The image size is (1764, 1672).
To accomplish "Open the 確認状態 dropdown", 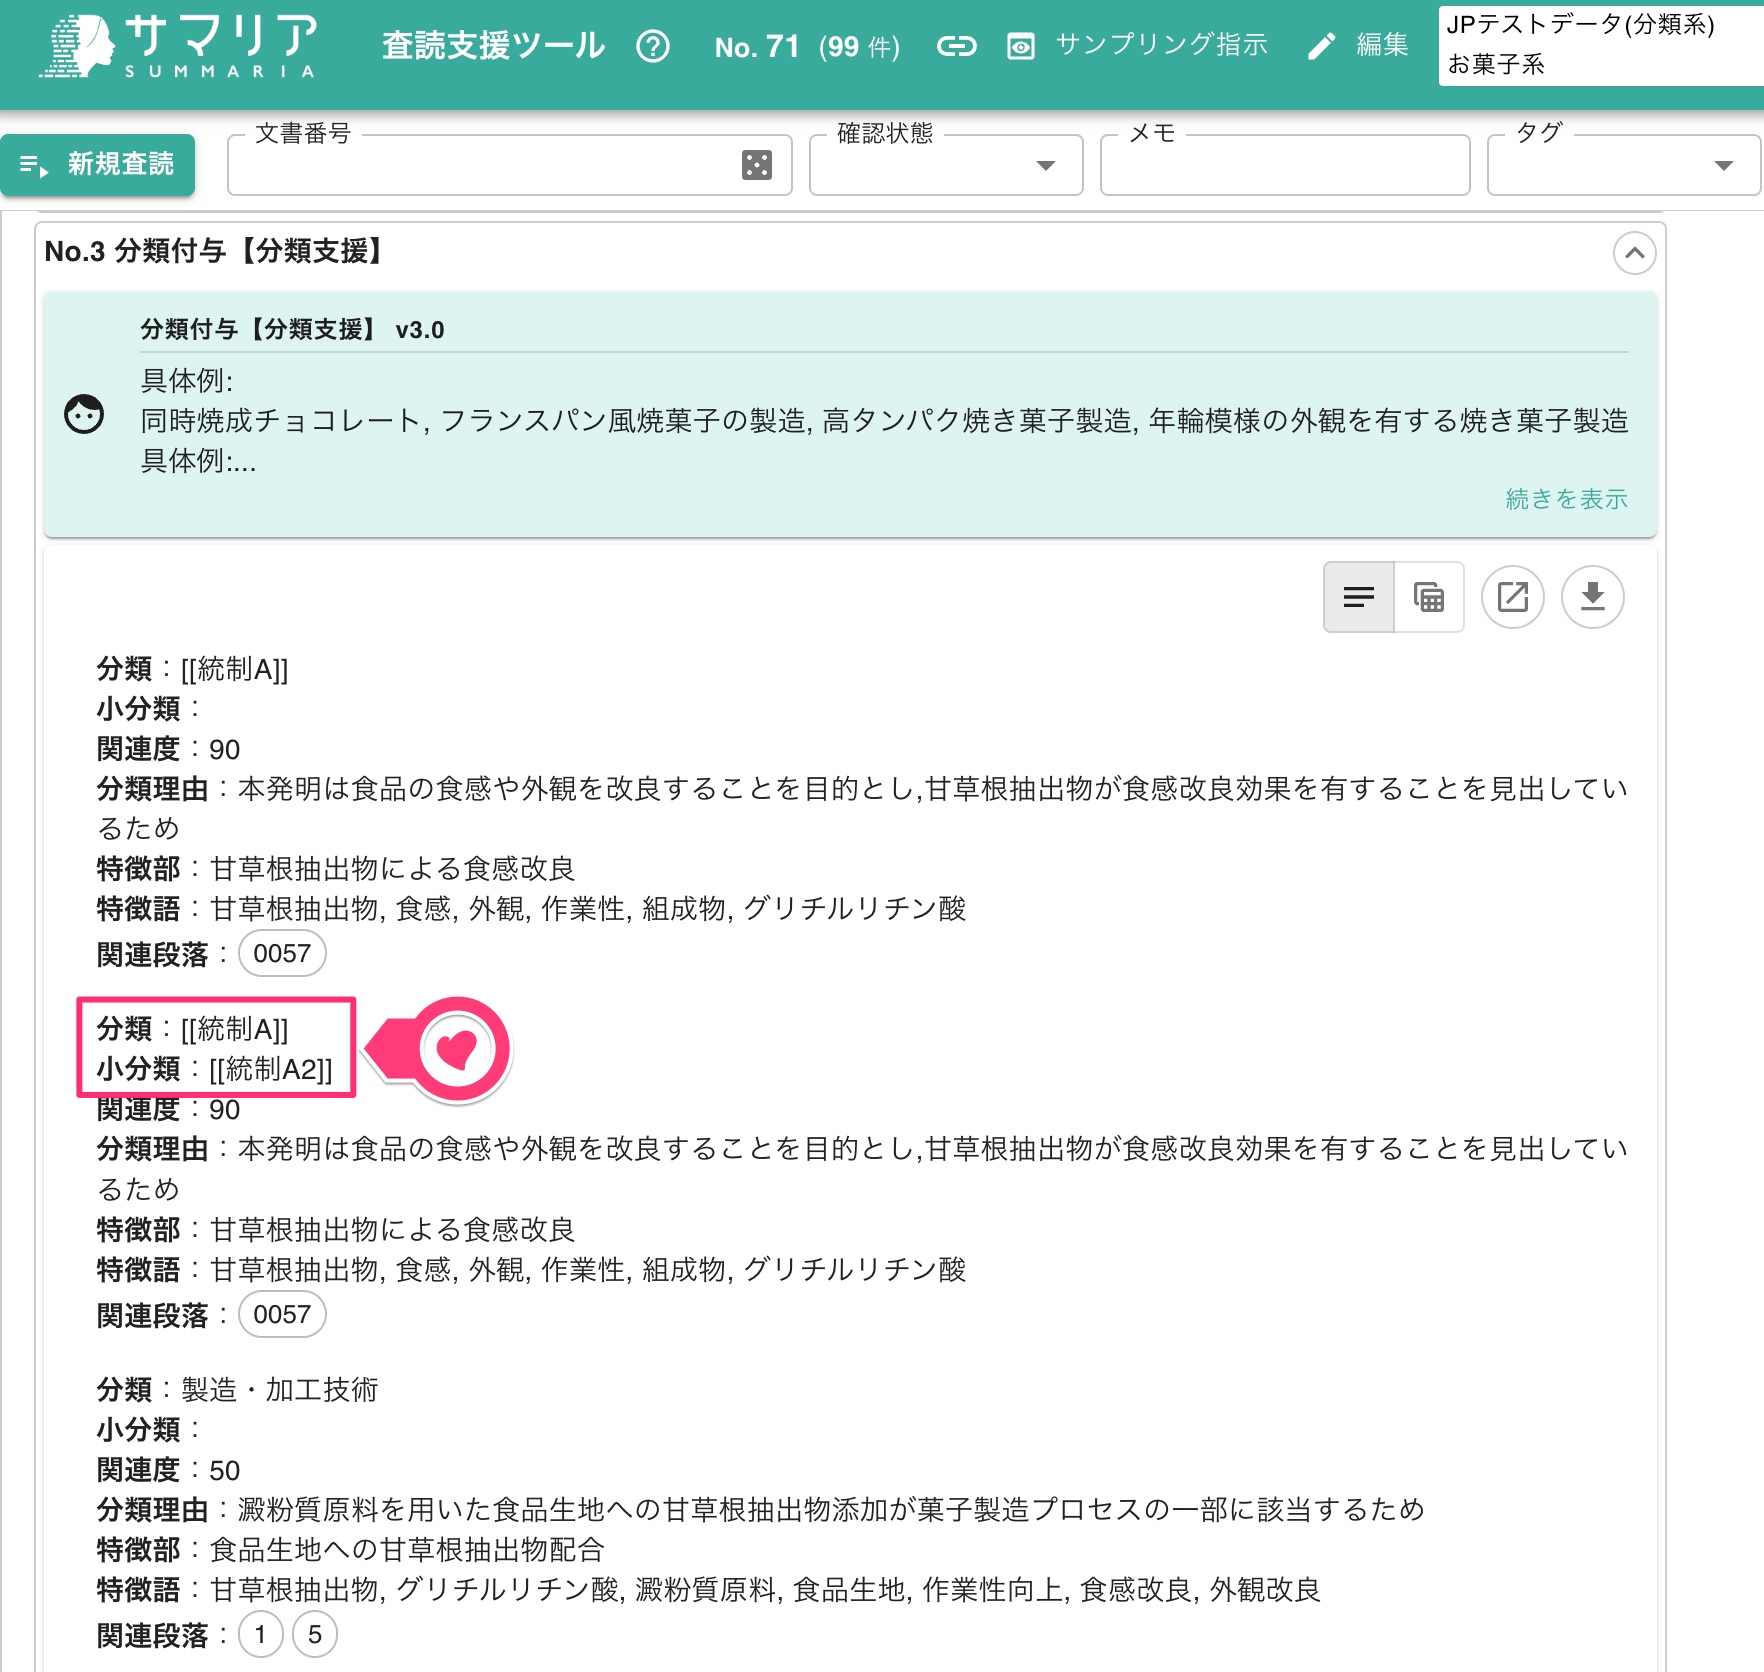I will [x=946, y=165].
